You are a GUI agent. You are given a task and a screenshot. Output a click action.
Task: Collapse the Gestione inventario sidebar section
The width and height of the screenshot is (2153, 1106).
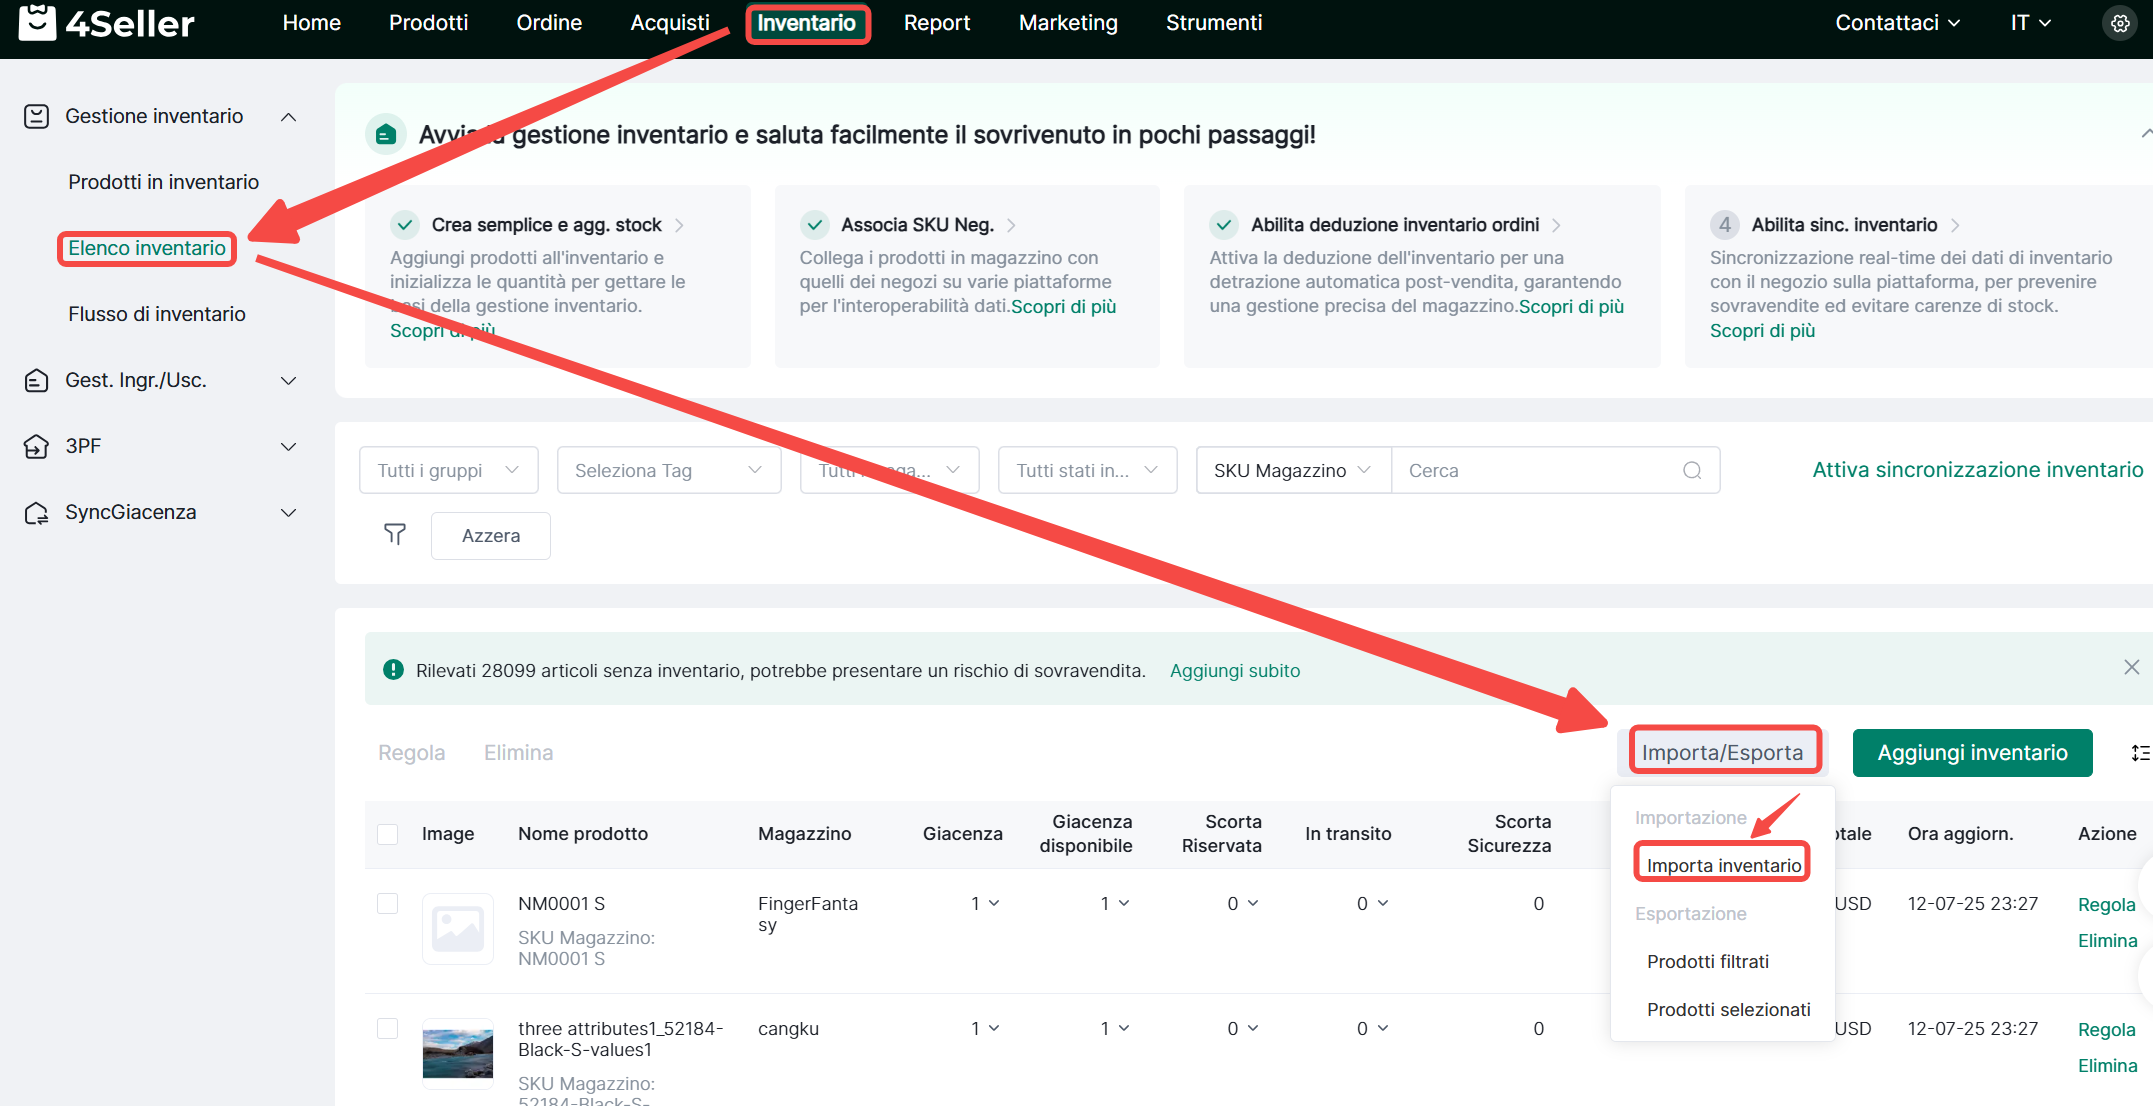pos(288,117)
